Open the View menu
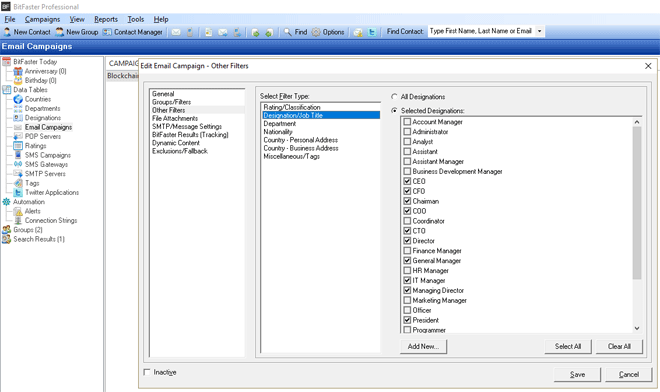This screenshot has width=660, height=392. tap(77, 19)
